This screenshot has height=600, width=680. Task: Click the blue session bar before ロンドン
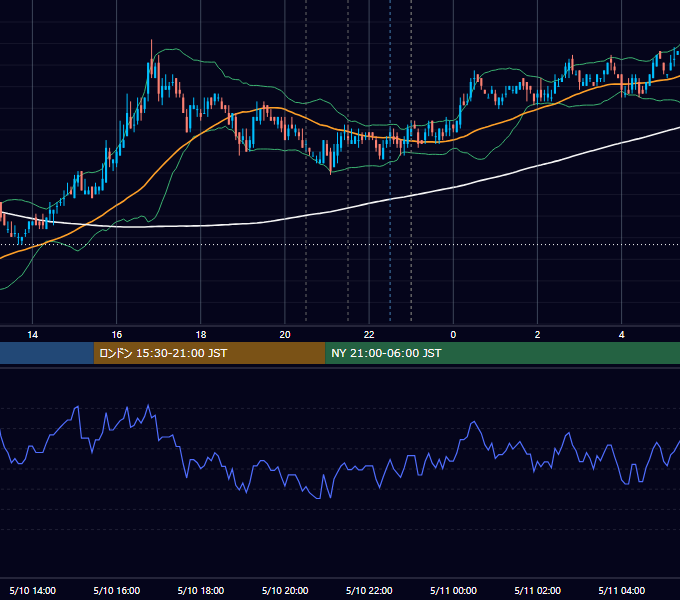pos(47,353)
